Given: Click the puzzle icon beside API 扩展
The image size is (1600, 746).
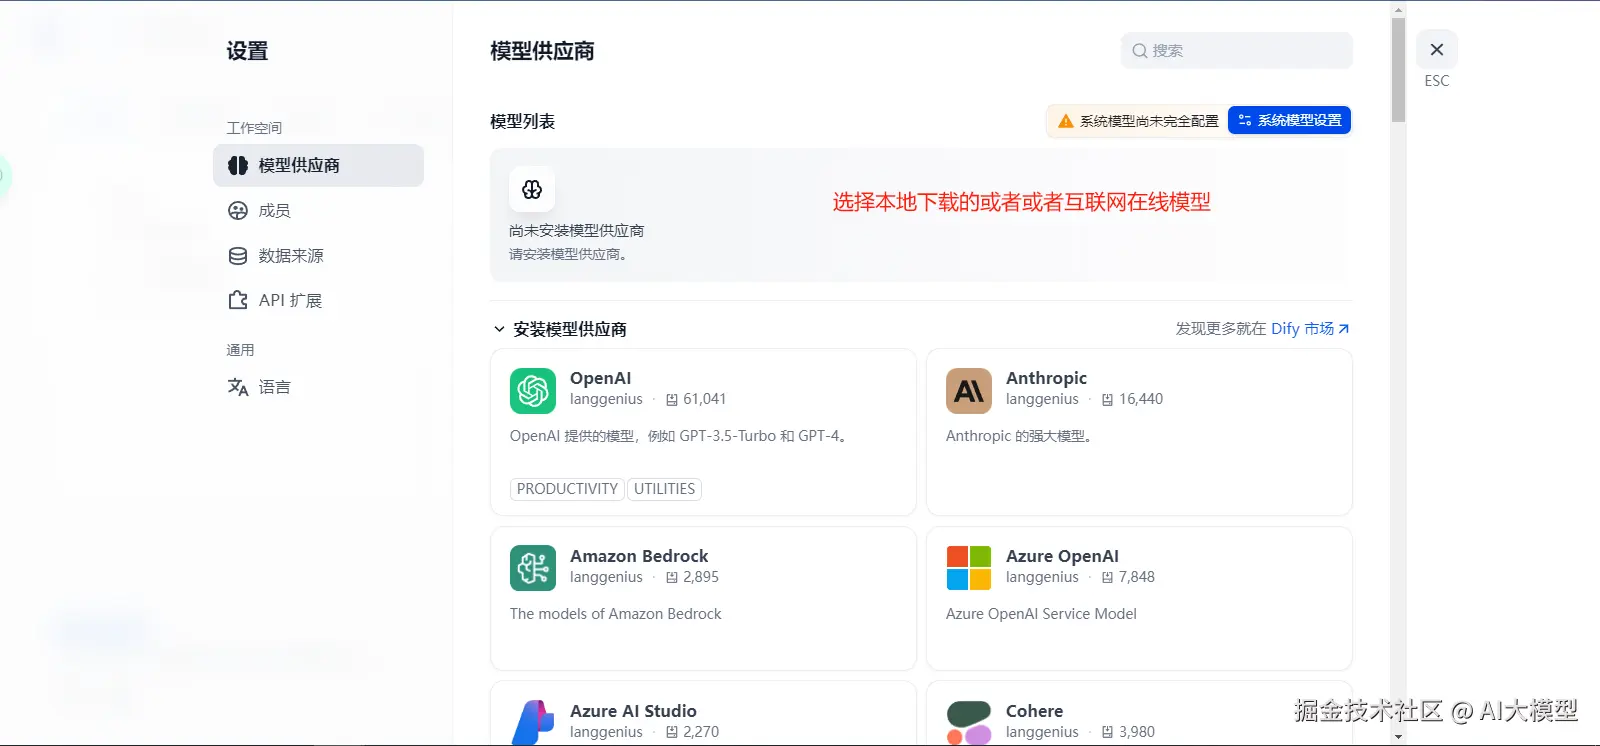Looking at the screenshot, I should pos(238,300).
